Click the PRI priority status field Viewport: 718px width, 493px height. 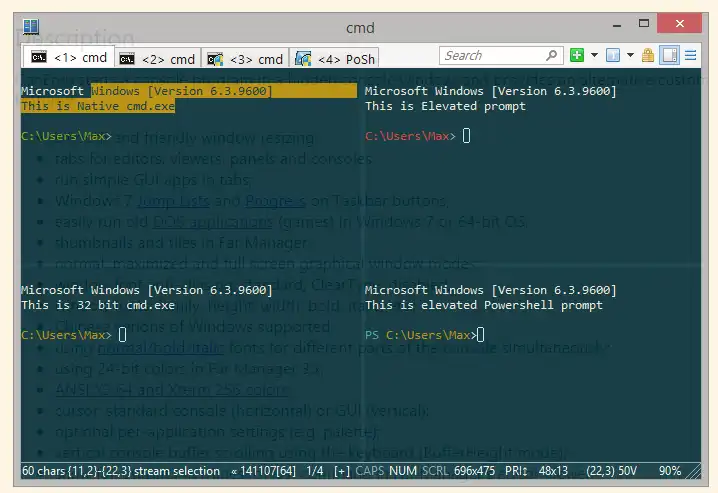[516, 471]
